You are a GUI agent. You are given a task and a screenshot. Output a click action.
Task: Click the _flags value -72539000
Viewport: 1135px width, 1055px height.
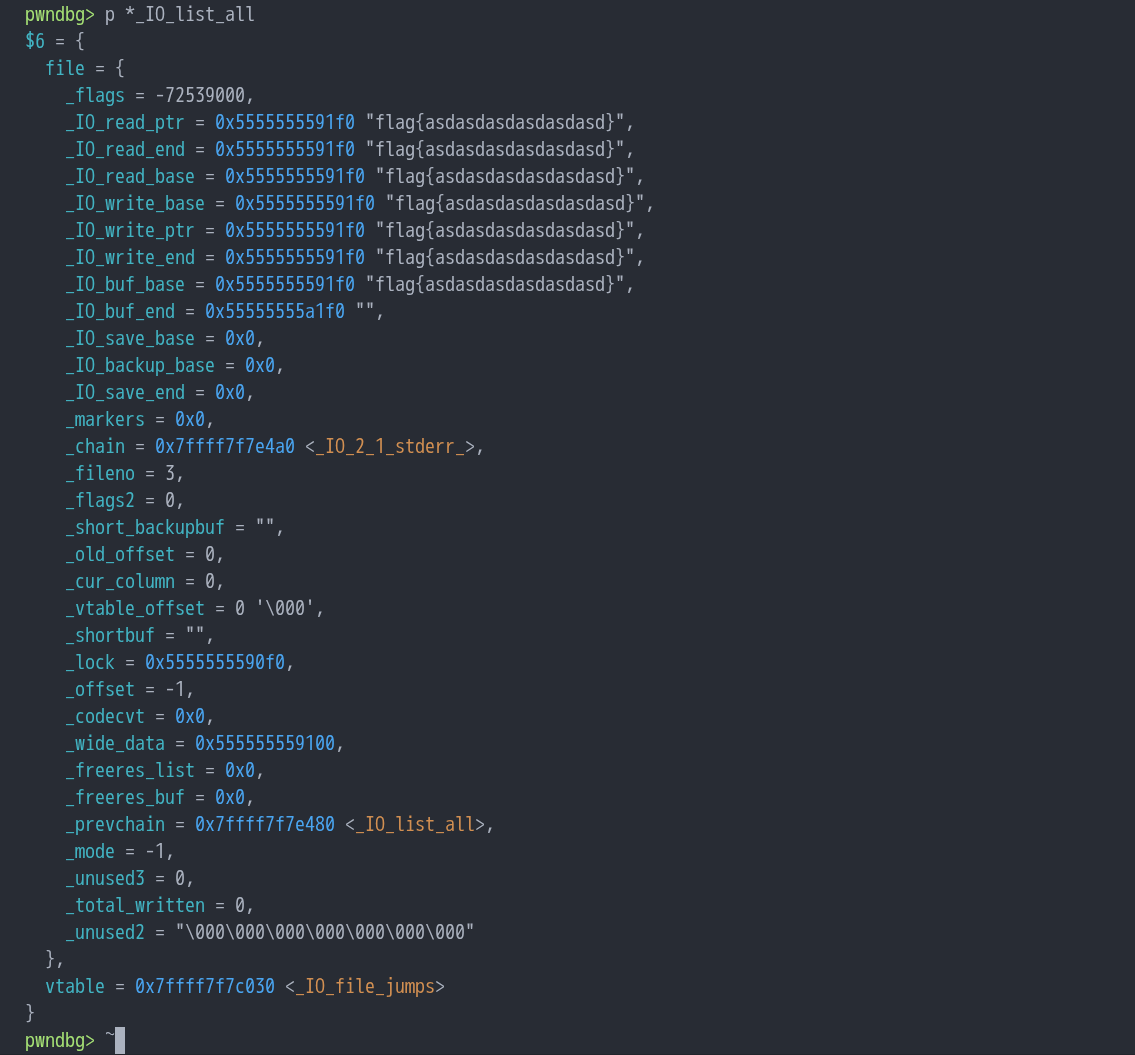coord(200,96)
